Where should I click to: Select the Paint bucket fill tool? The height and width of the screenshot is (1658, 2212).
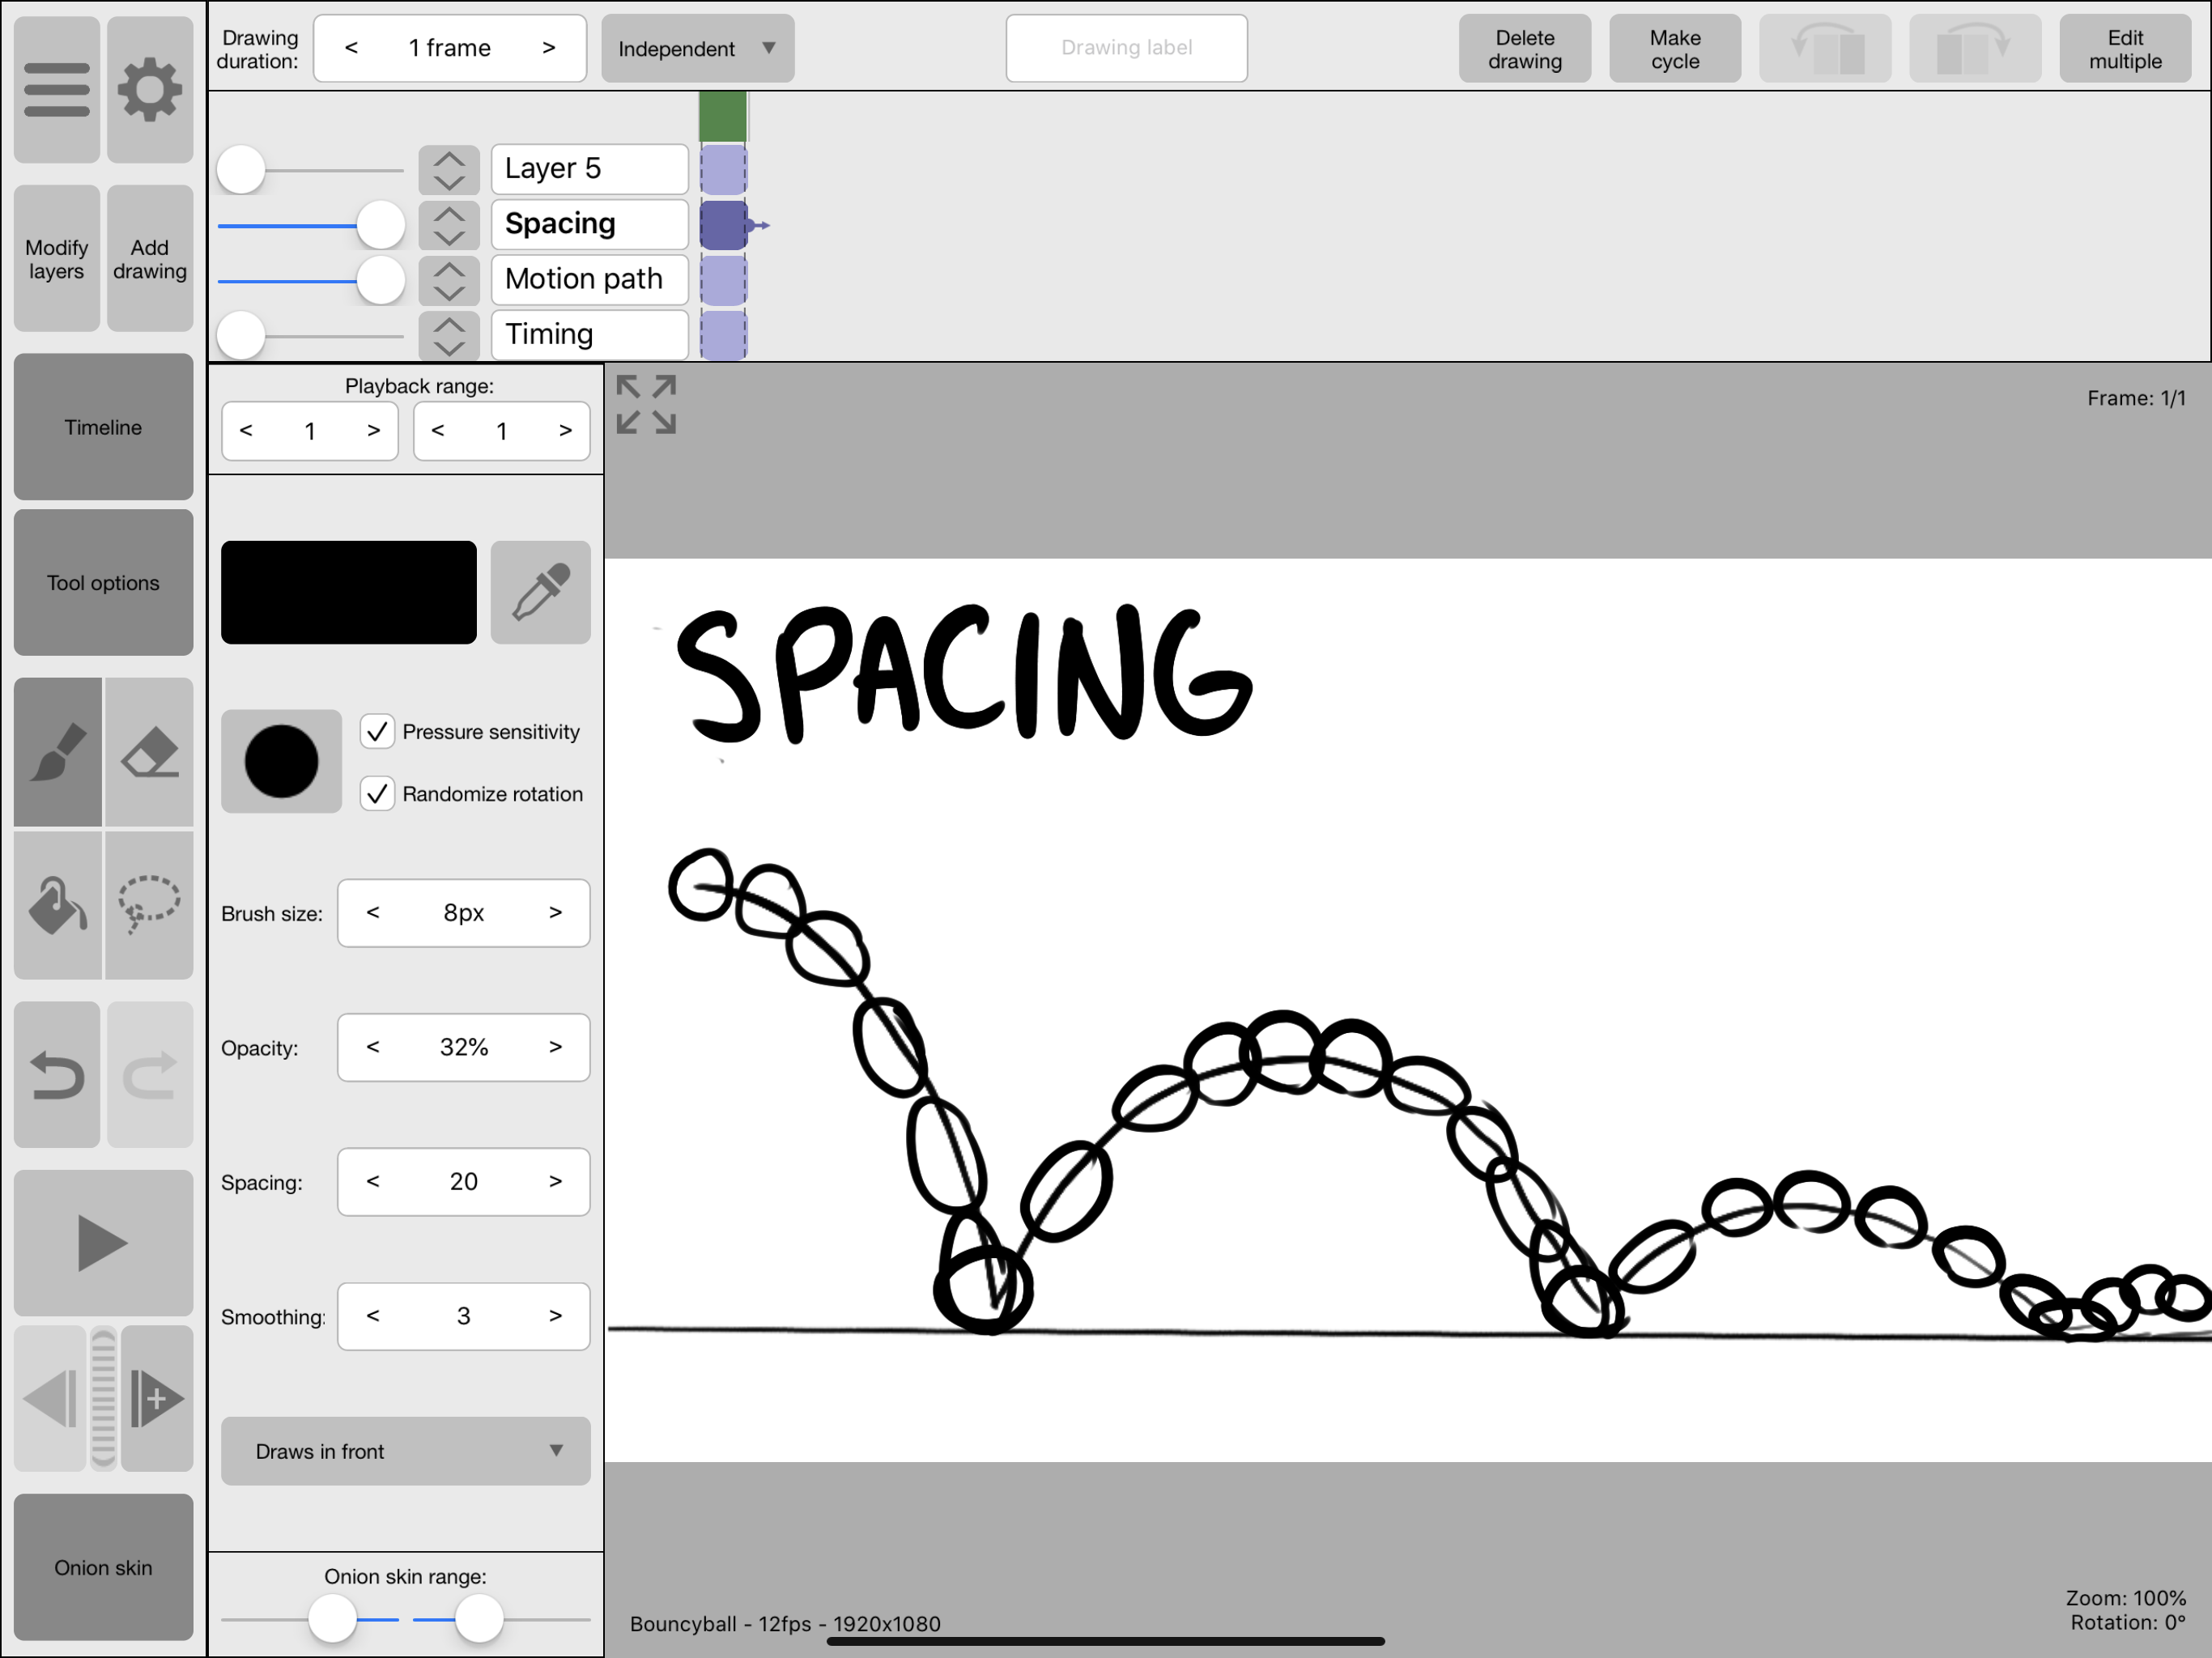click(58, 904)
